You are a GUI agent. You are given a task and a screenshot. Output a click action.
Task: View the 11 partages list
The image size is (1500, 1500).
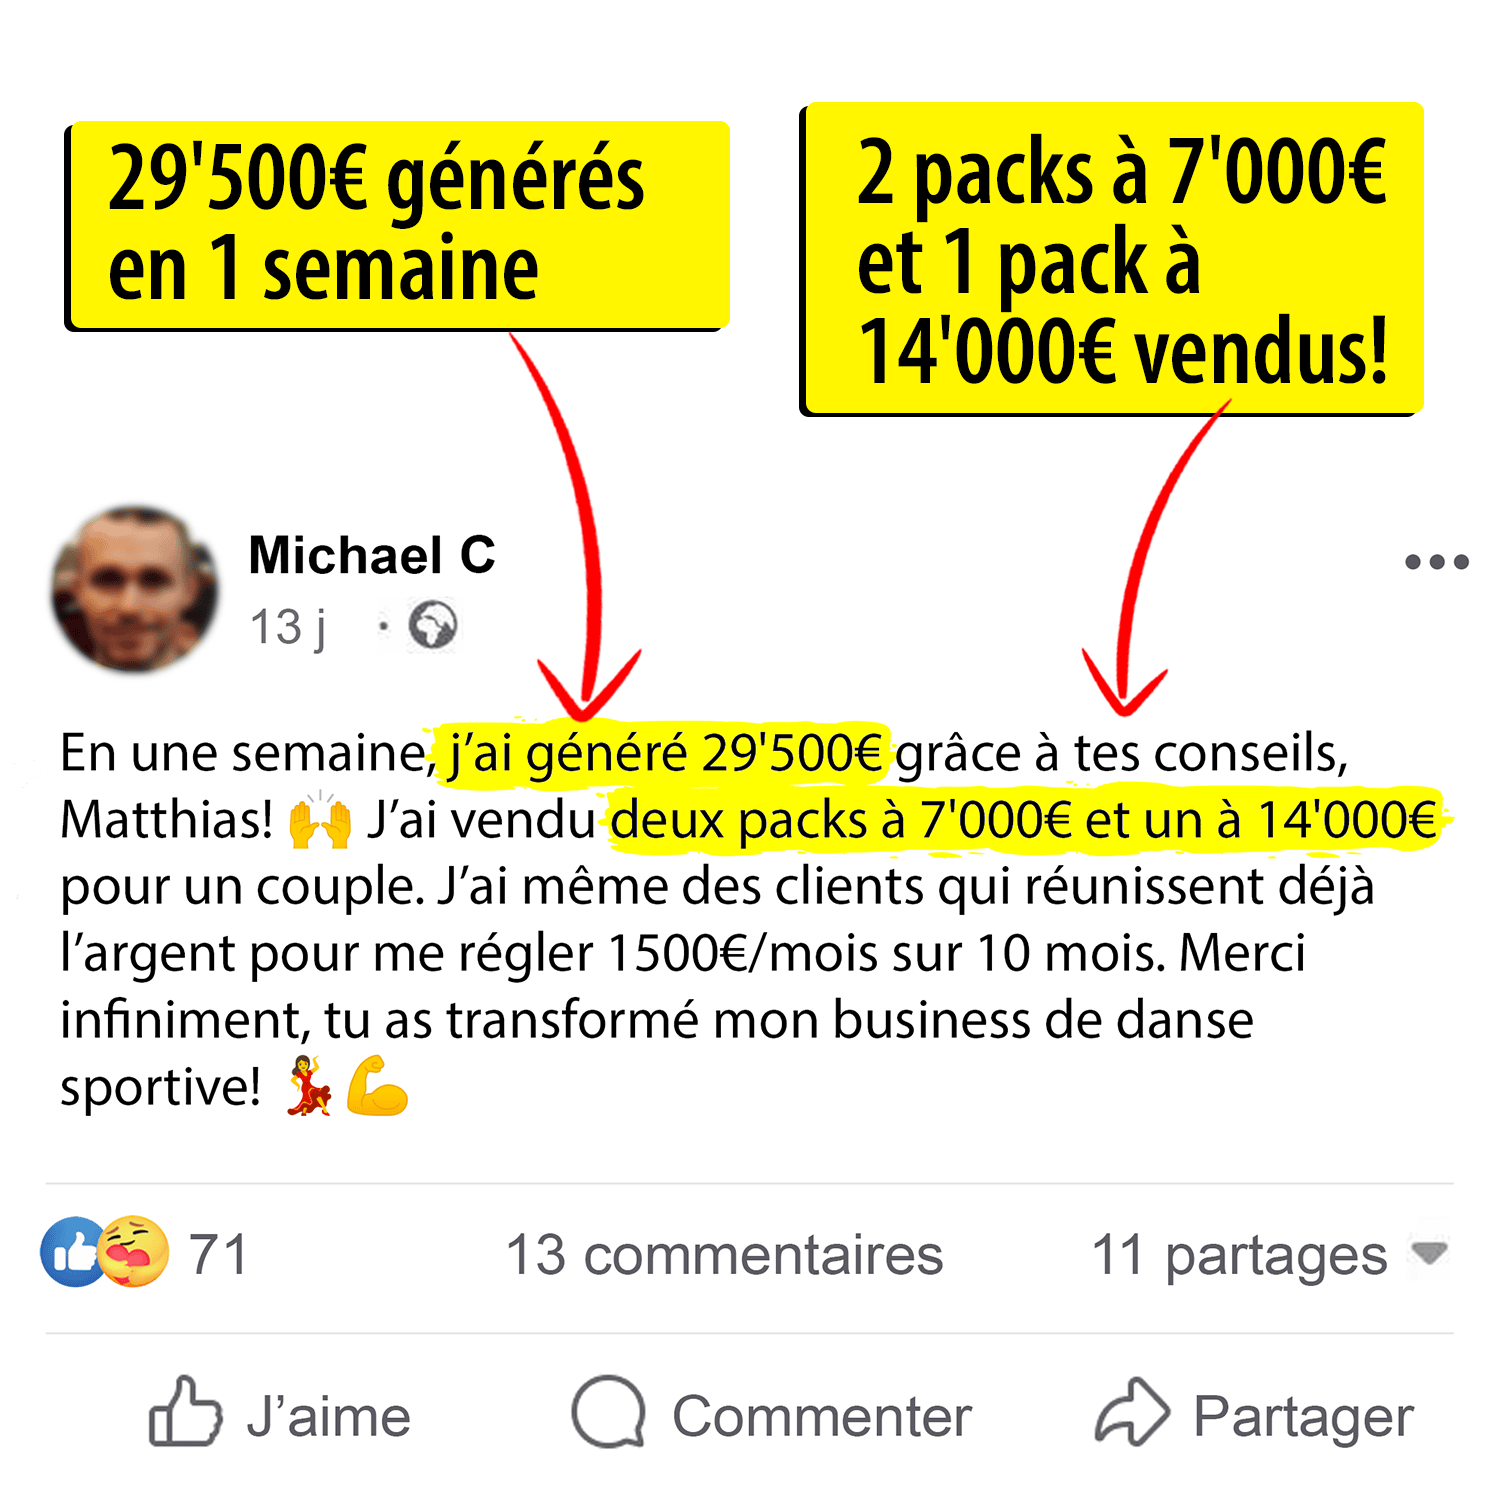1239,1256
